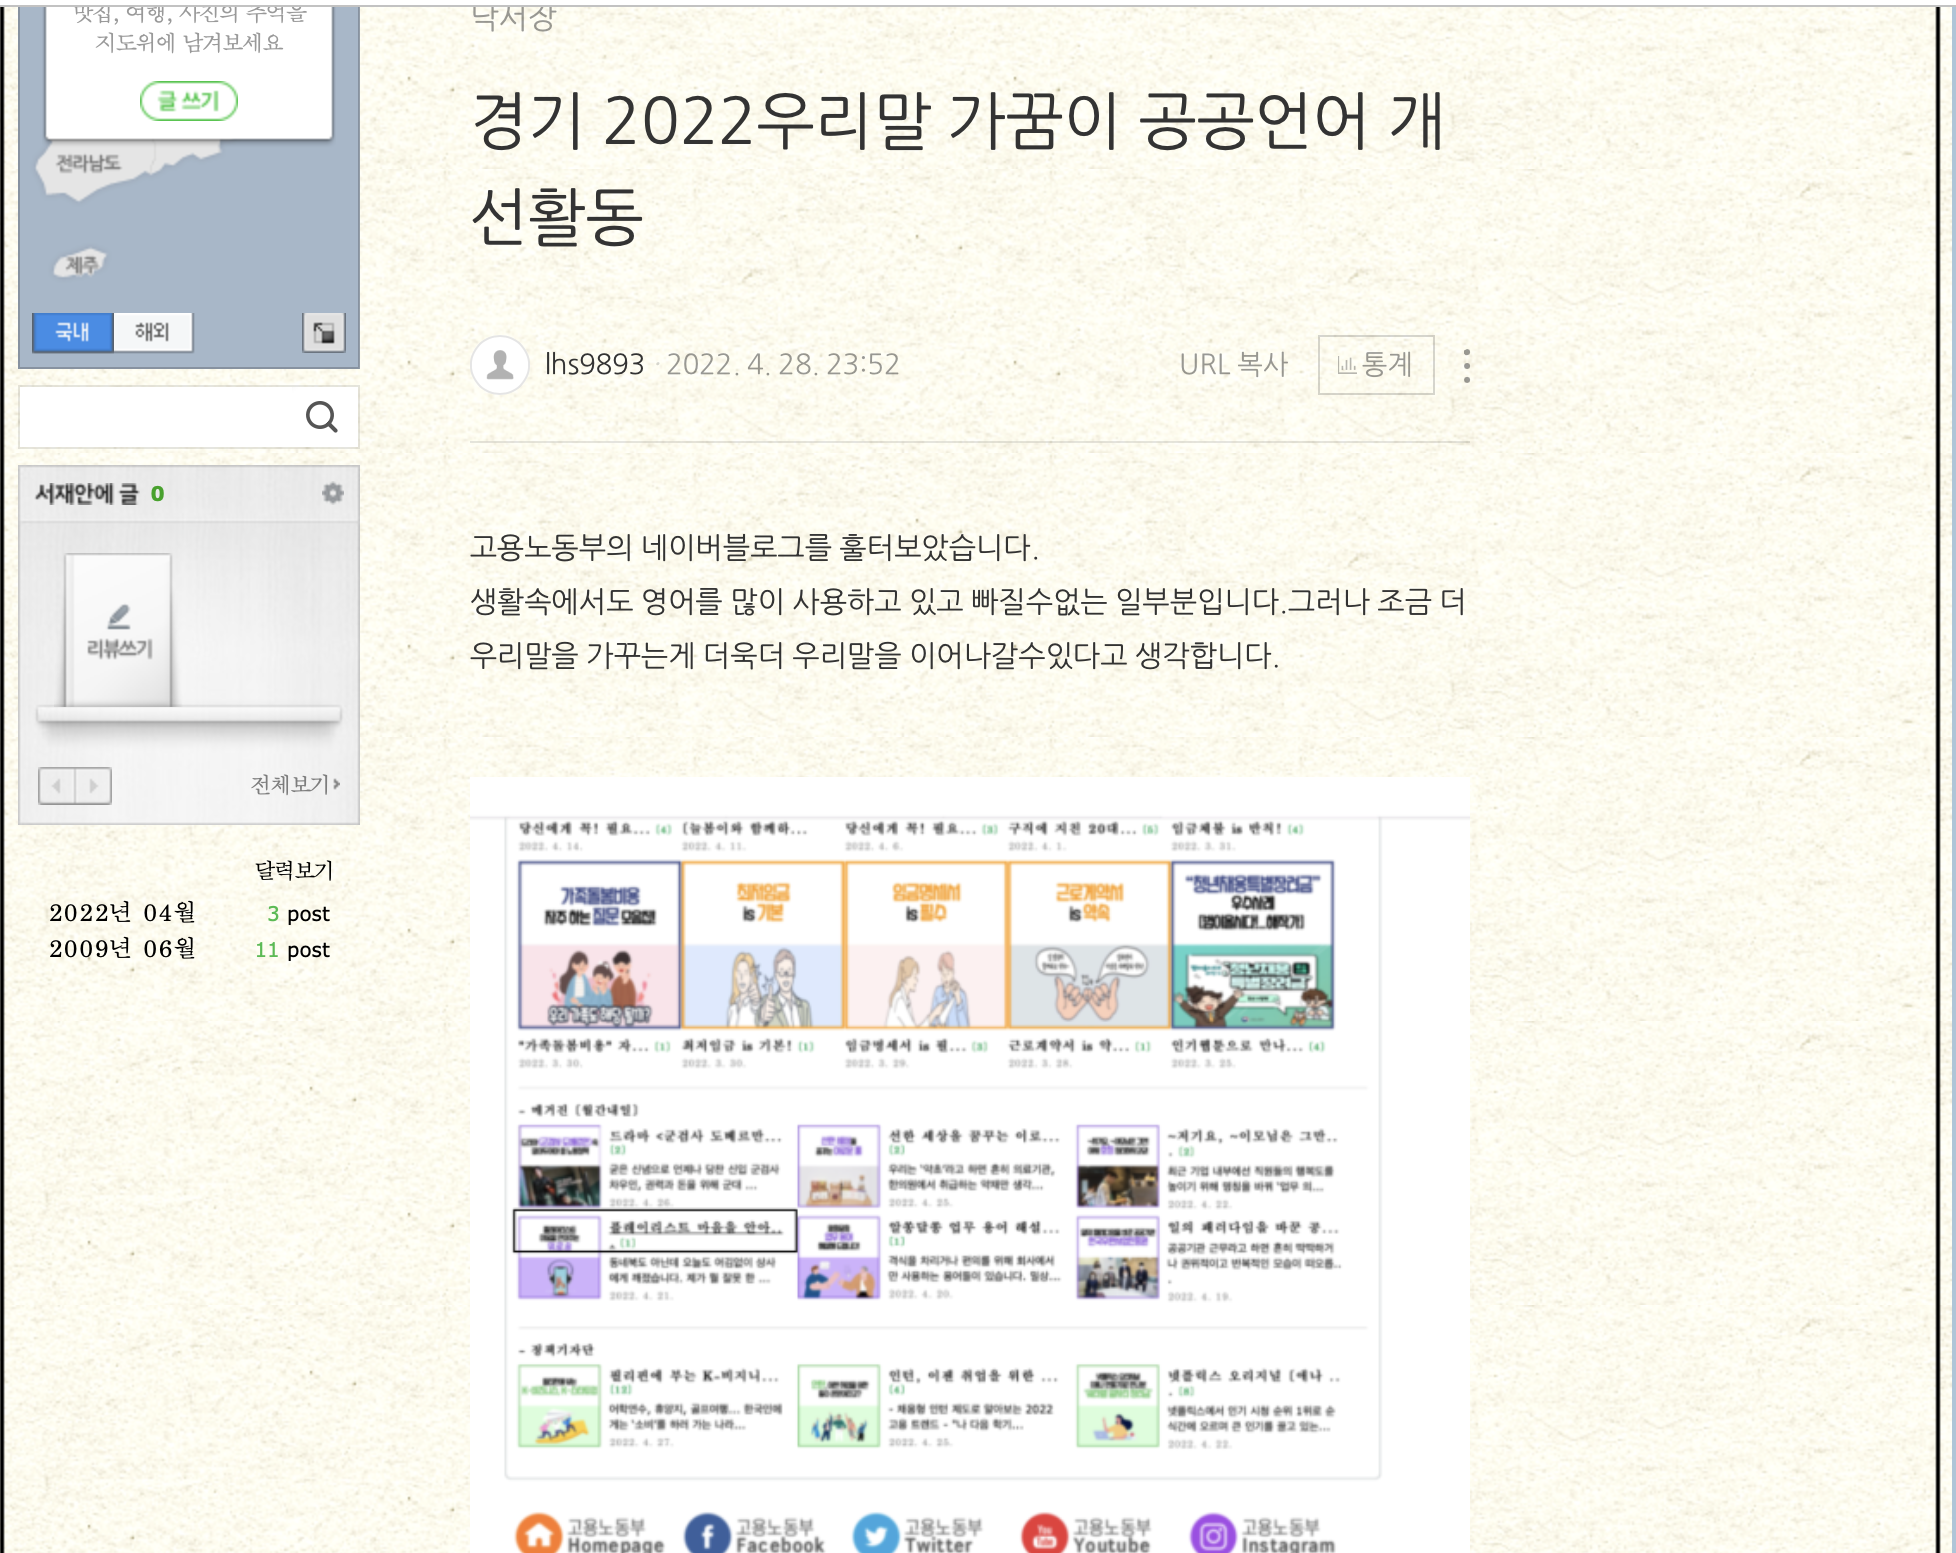Screen dimensions: 1956x1553
Task: Click the 고용노동부 Youtube icon
Action: [1045, 1534]
